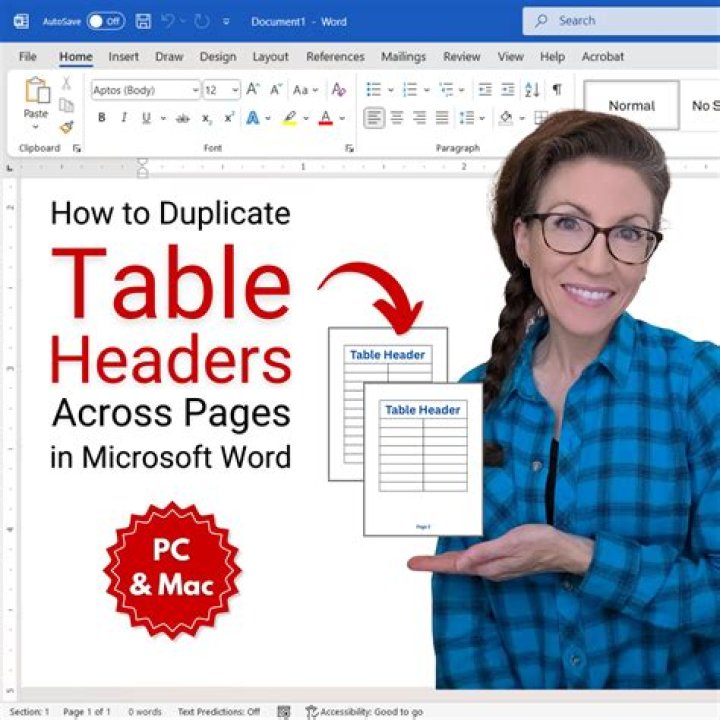This screenshot has height=720, width=720.
Task: Switch to the References tab
Action: point(335,56)
